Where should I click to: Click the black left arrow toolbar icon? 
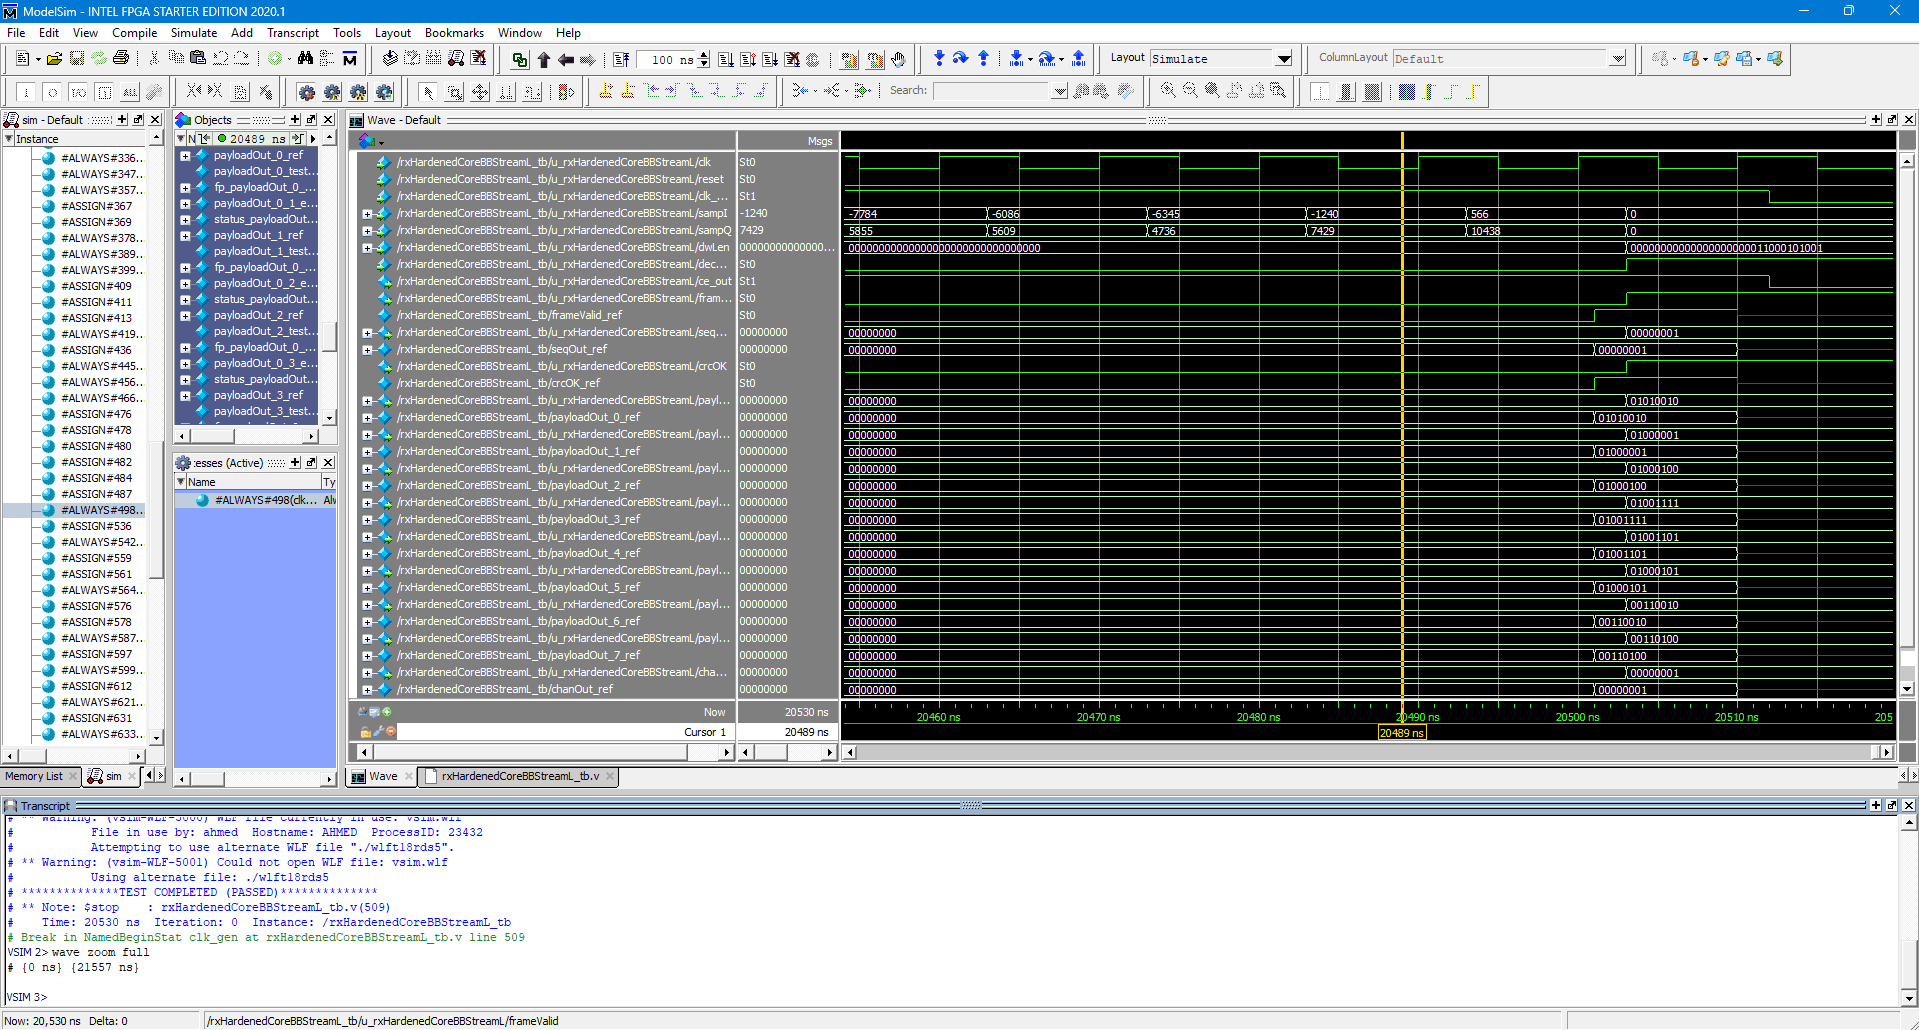[565, 59]
